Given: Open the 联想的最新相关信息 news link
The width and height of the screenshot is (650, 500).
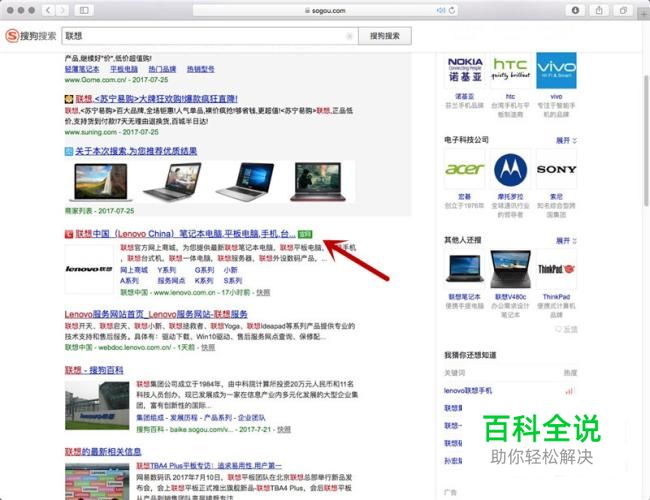Looking at the screenshot, I should pos(103,451).
